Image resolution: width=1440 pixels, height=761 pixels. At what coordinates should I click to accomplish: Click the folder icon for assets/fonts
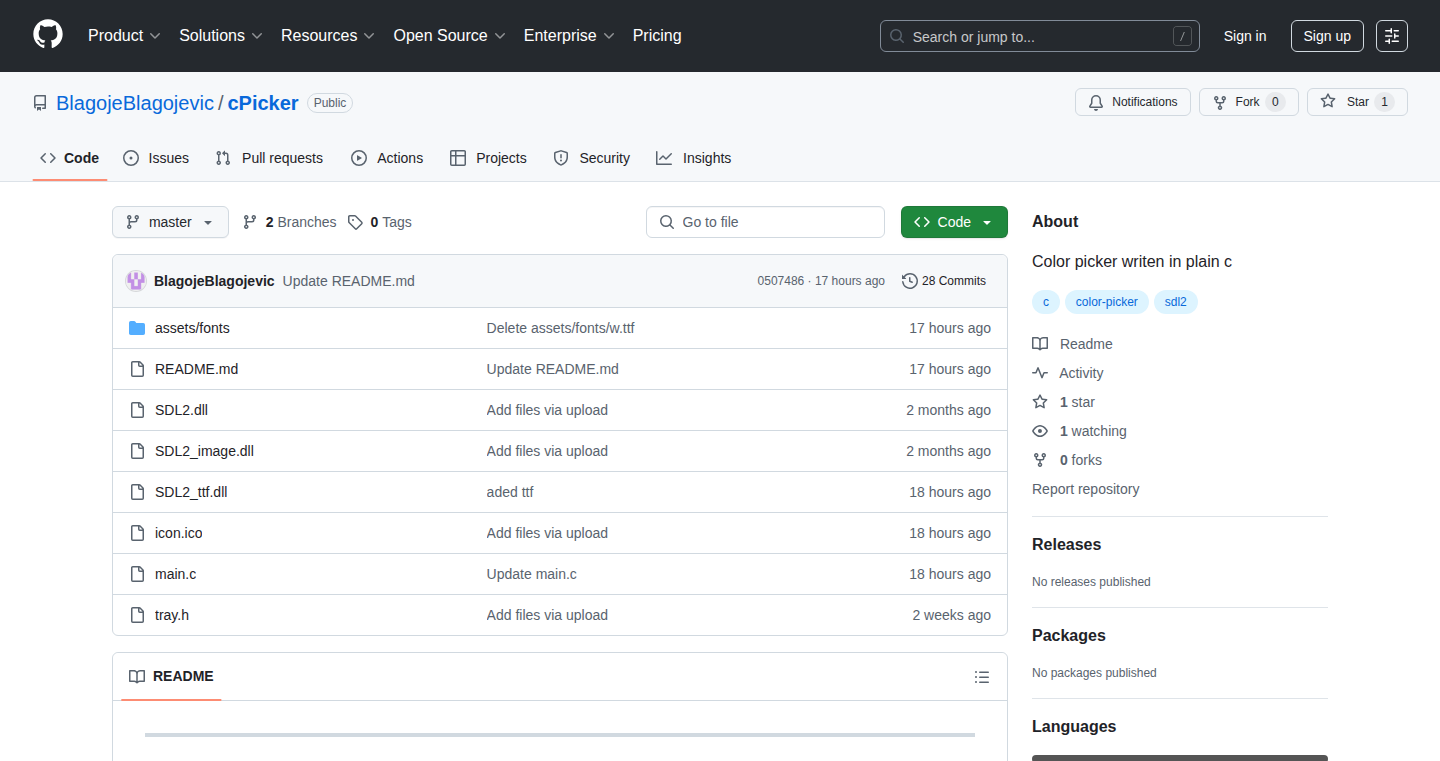137,328
